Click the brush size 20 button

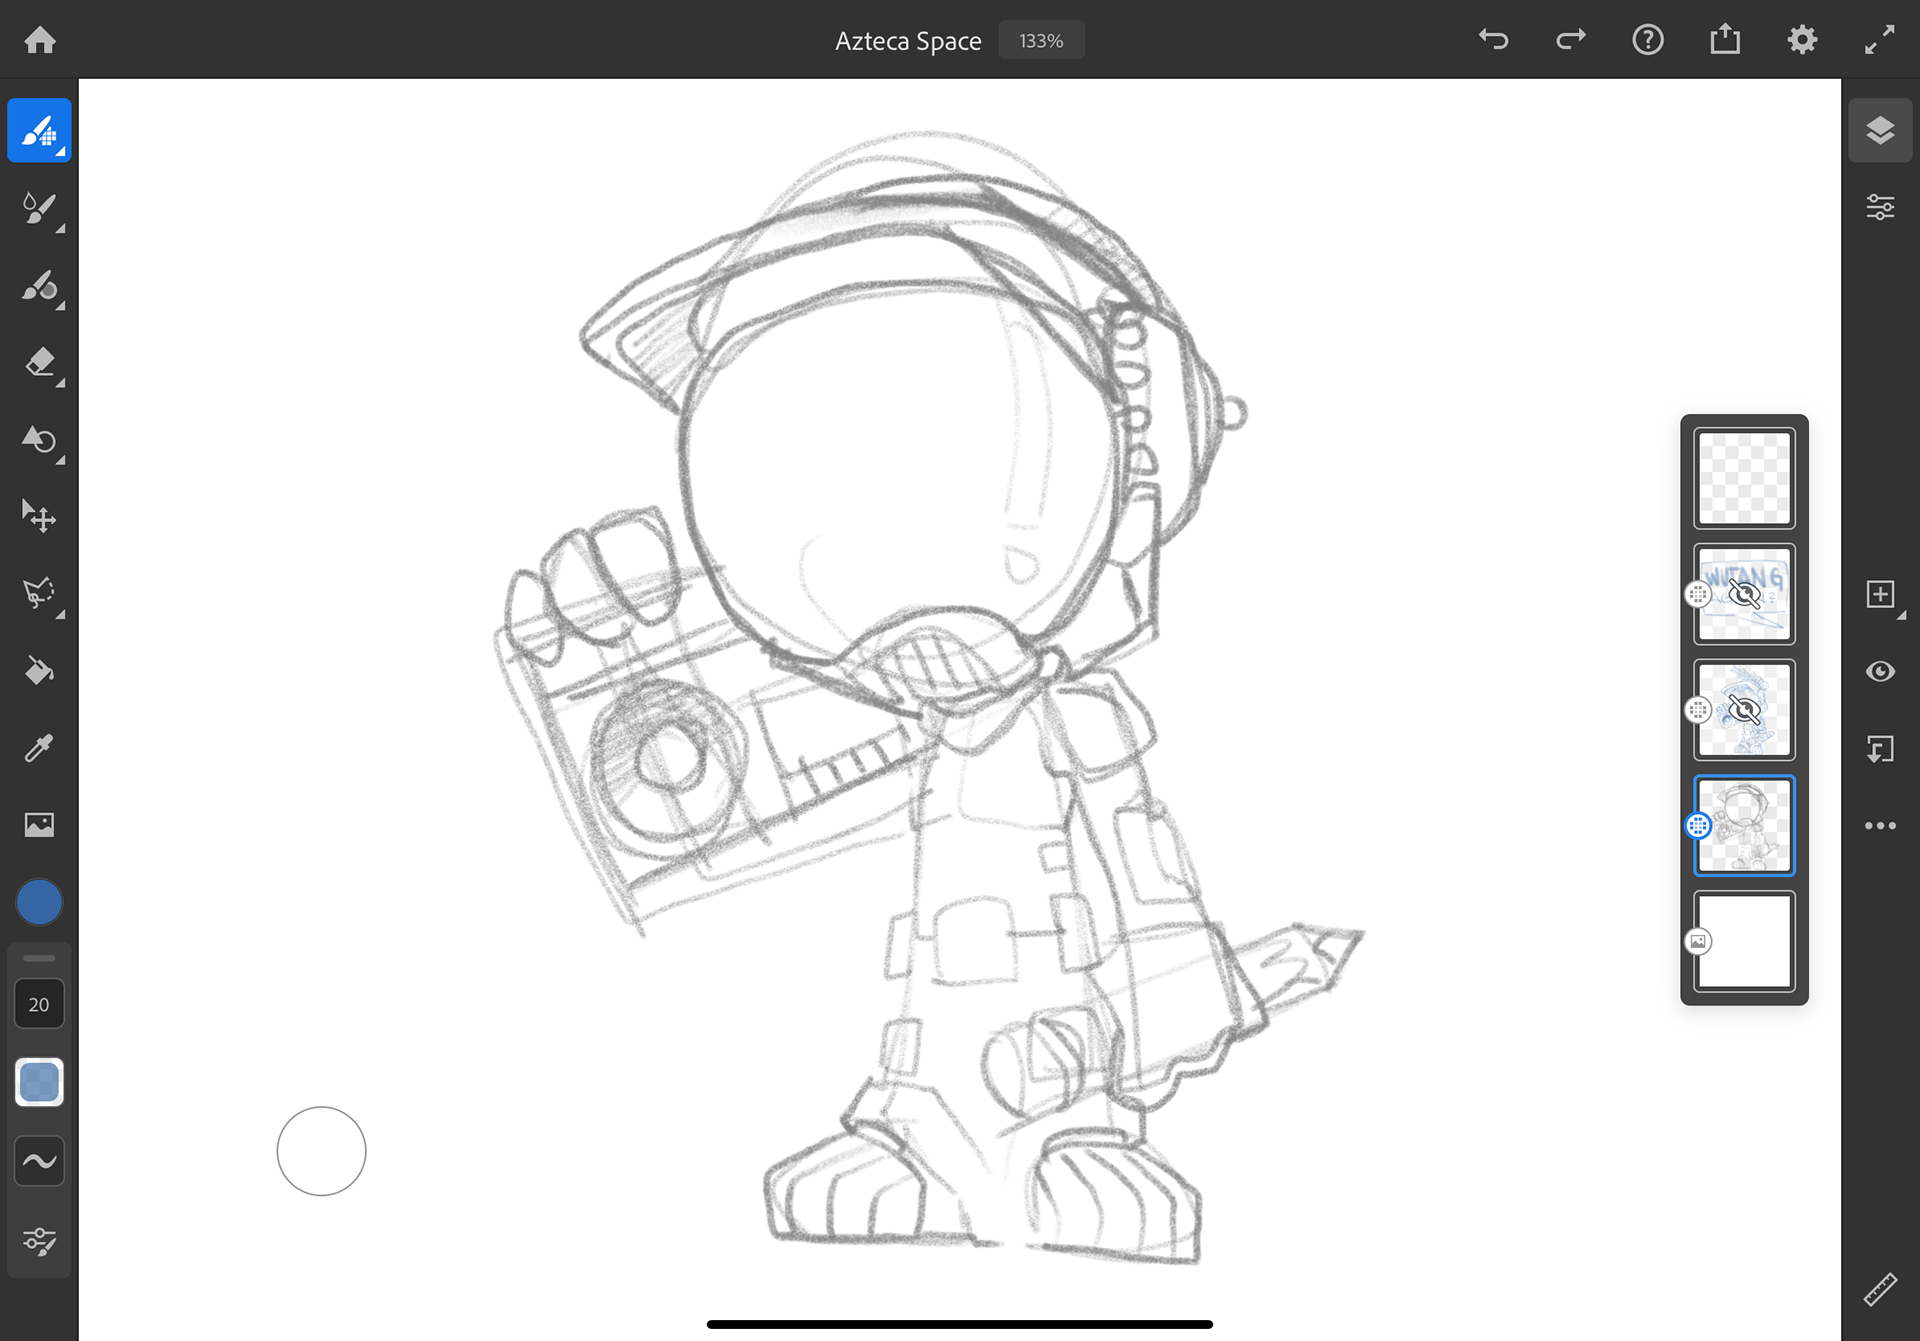[39, 1004]
